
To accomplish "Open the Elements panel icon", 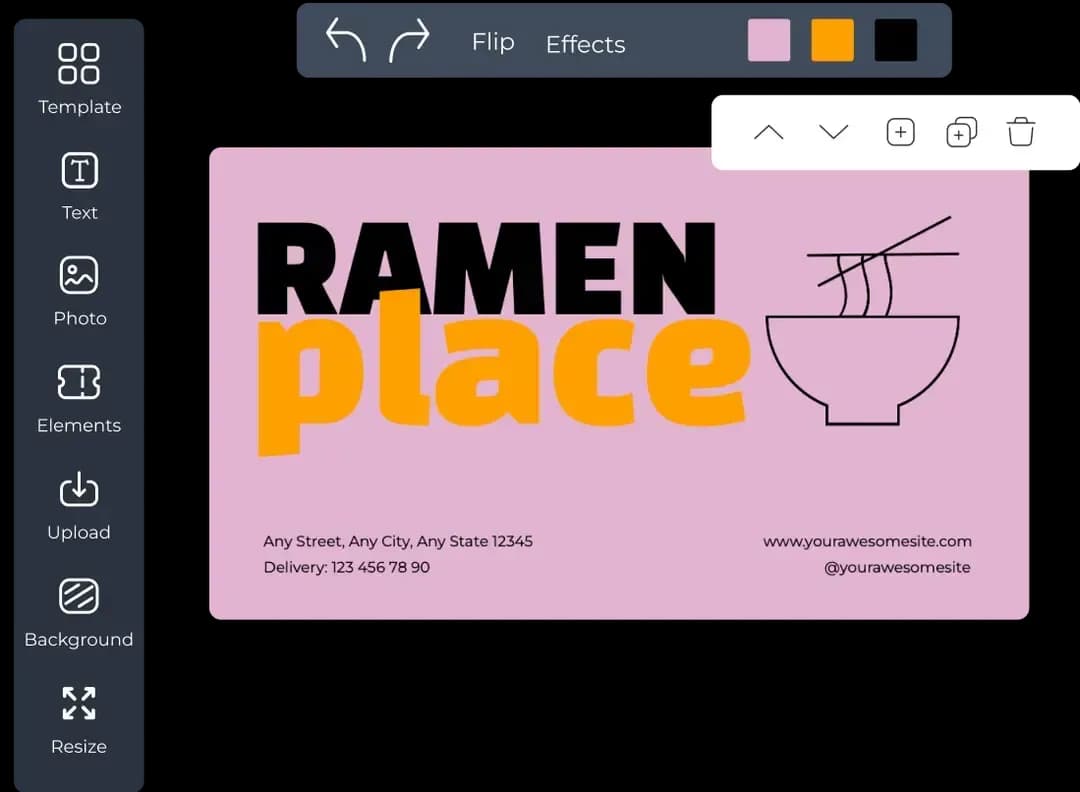I will pyautogui.click(x=79, y=382).
